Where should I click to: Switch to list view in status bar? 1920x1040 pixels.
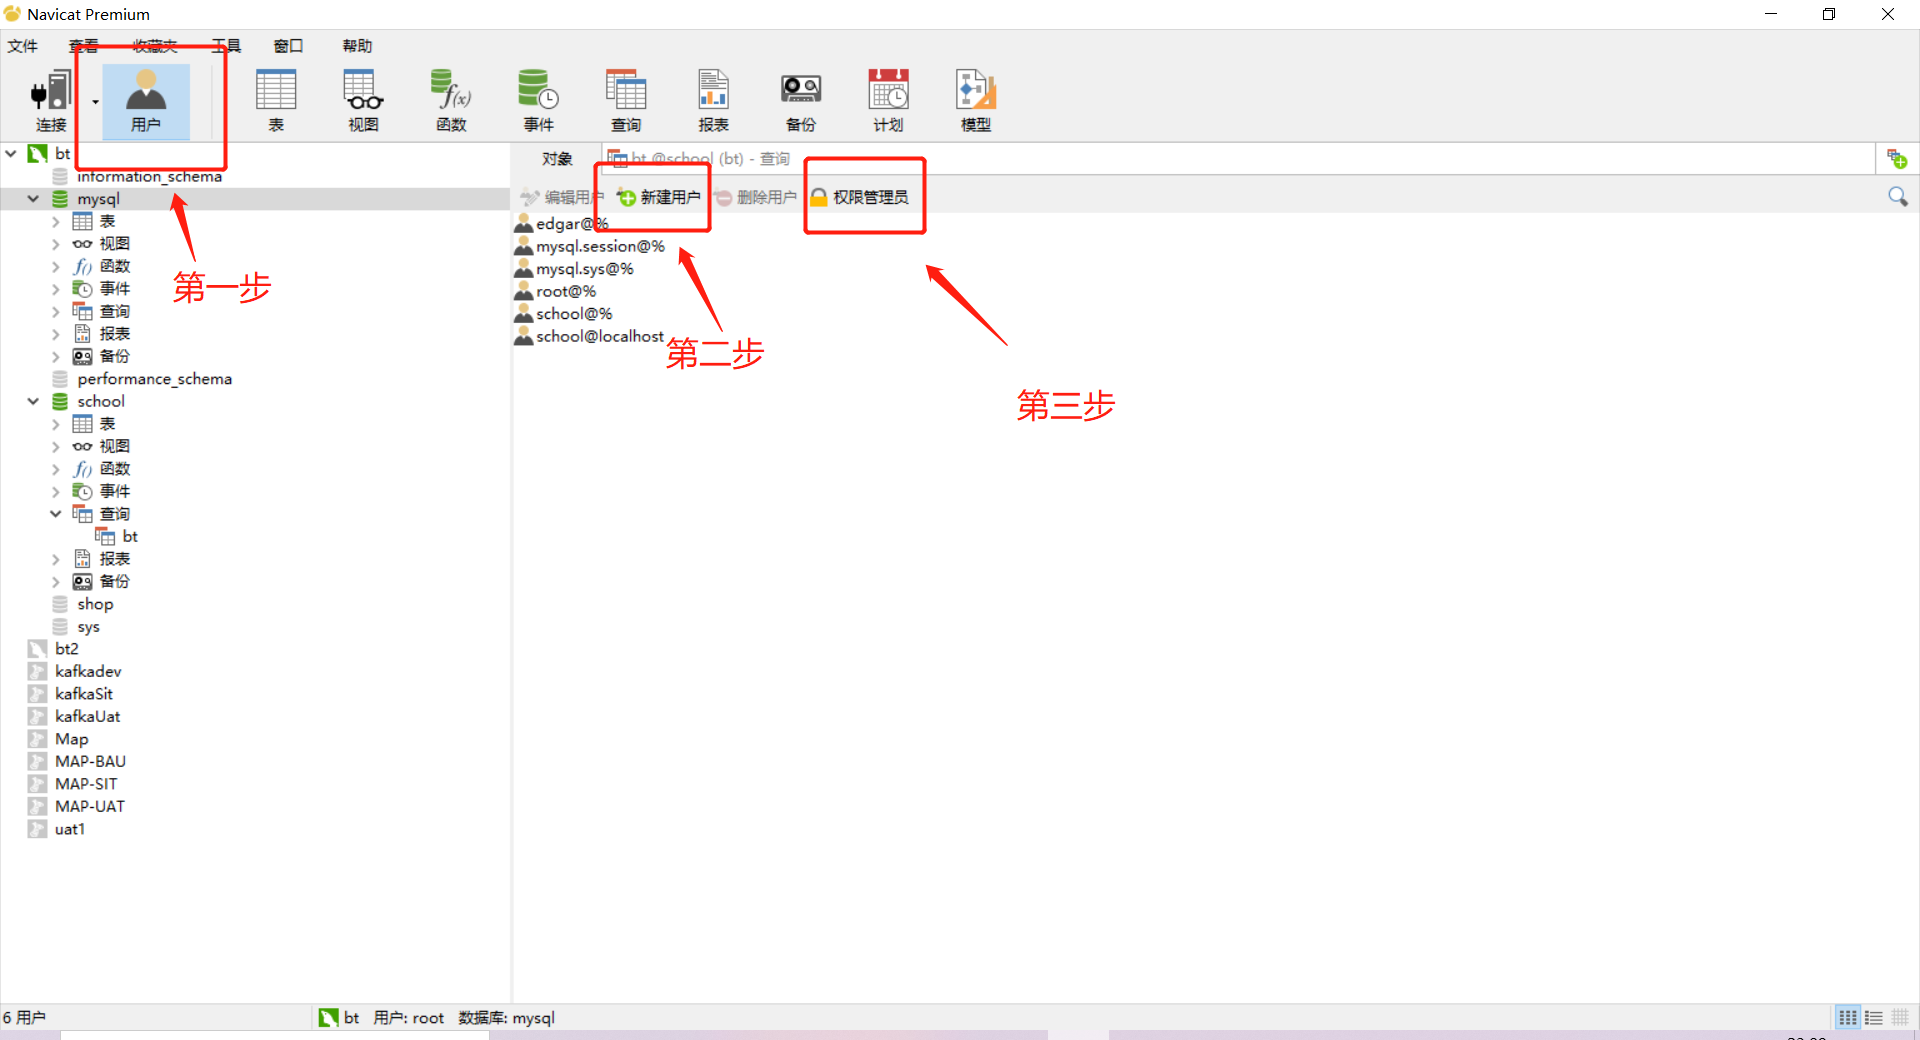pos(1874,1018)
